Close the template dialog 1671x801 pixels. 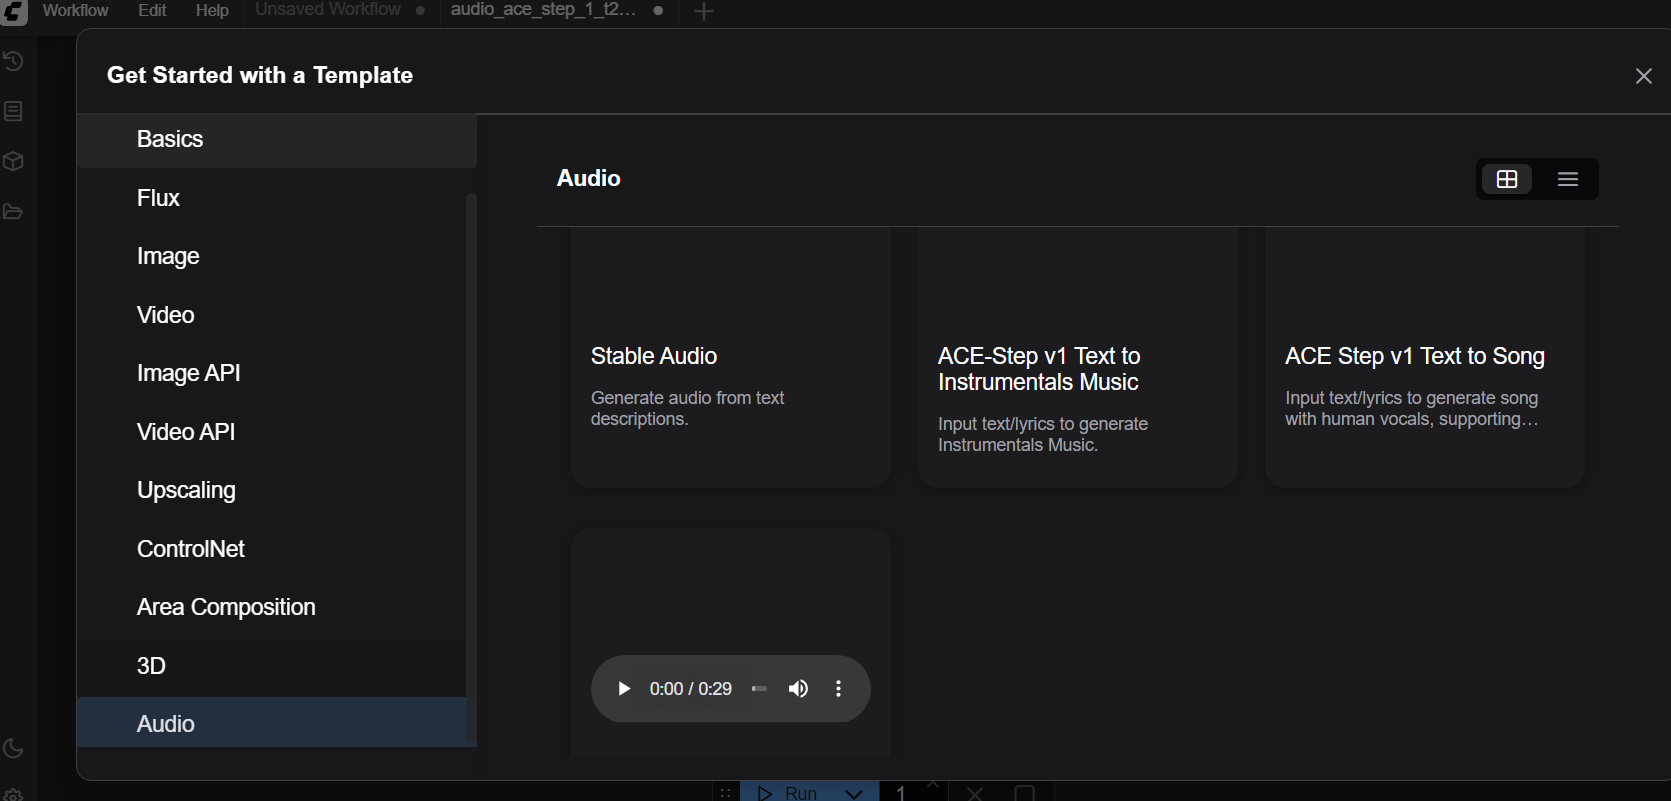tap(1643, 76)
